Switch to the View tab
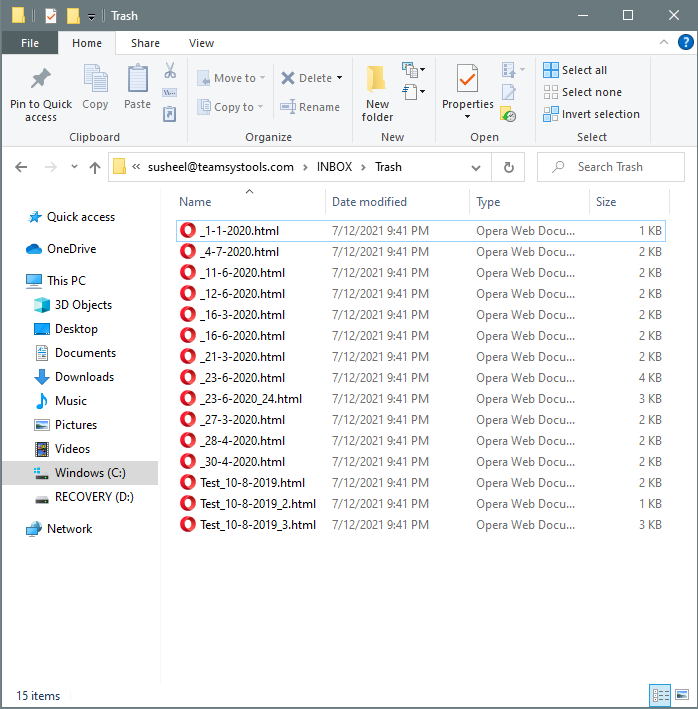 pyautogui.click(x=201, y=43)
